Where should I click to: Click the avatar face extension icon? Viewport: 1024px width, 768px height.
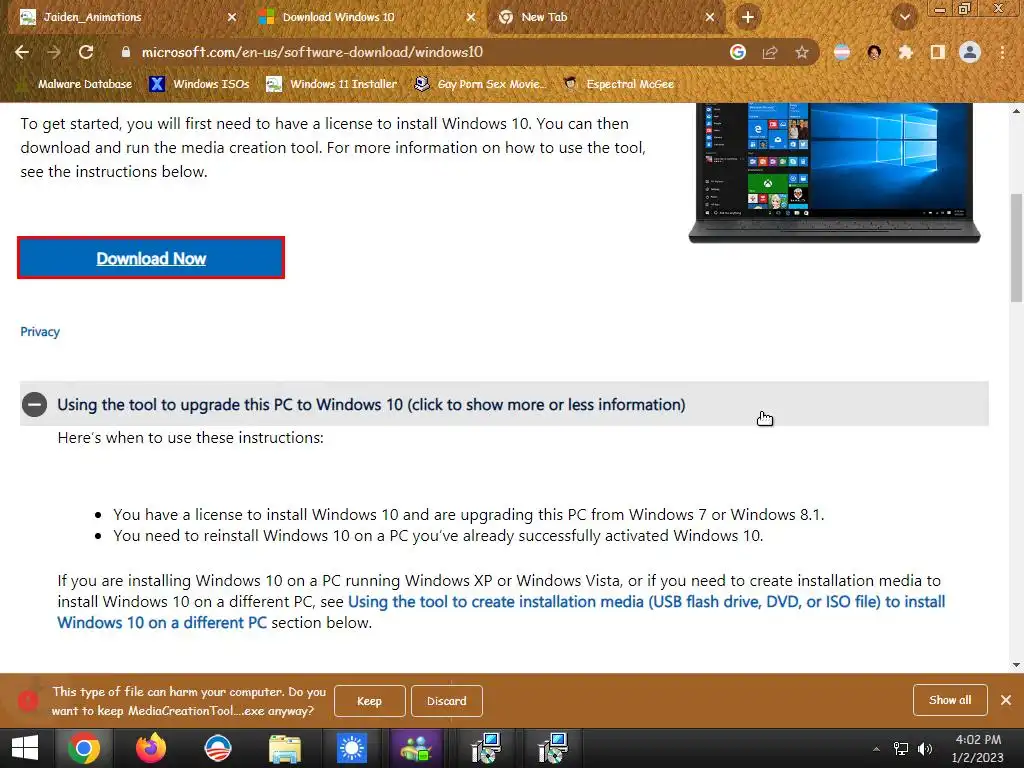point(874,52)
